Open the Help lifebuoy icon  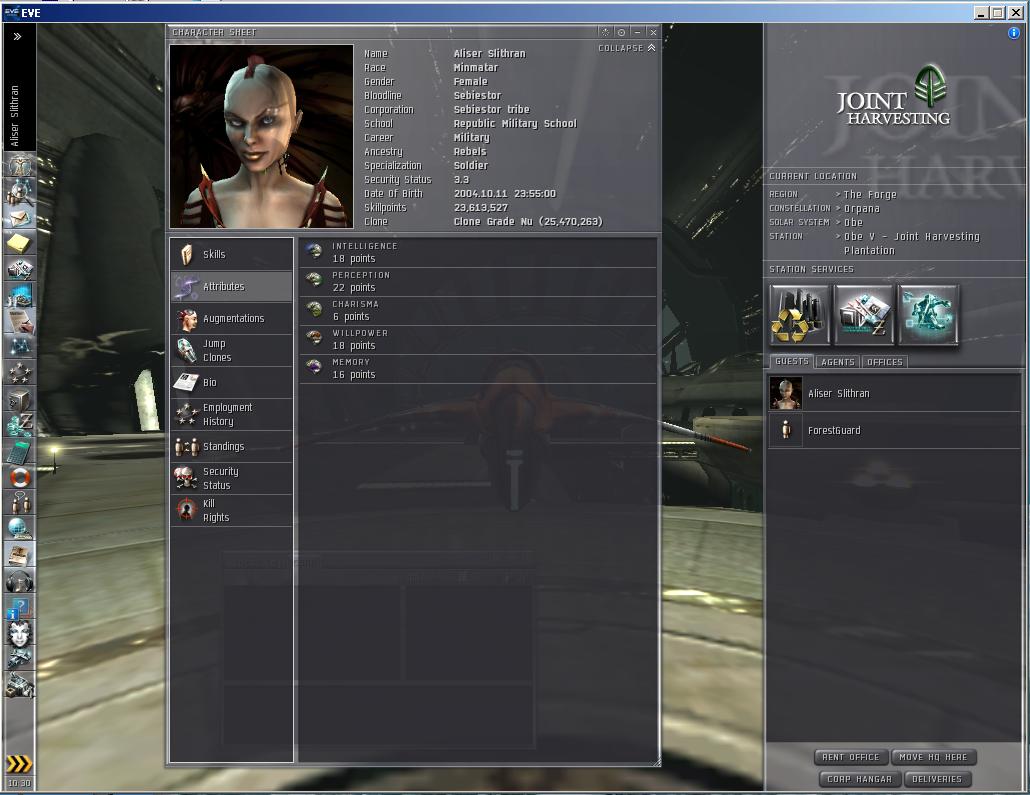click(x=20, y=476)
